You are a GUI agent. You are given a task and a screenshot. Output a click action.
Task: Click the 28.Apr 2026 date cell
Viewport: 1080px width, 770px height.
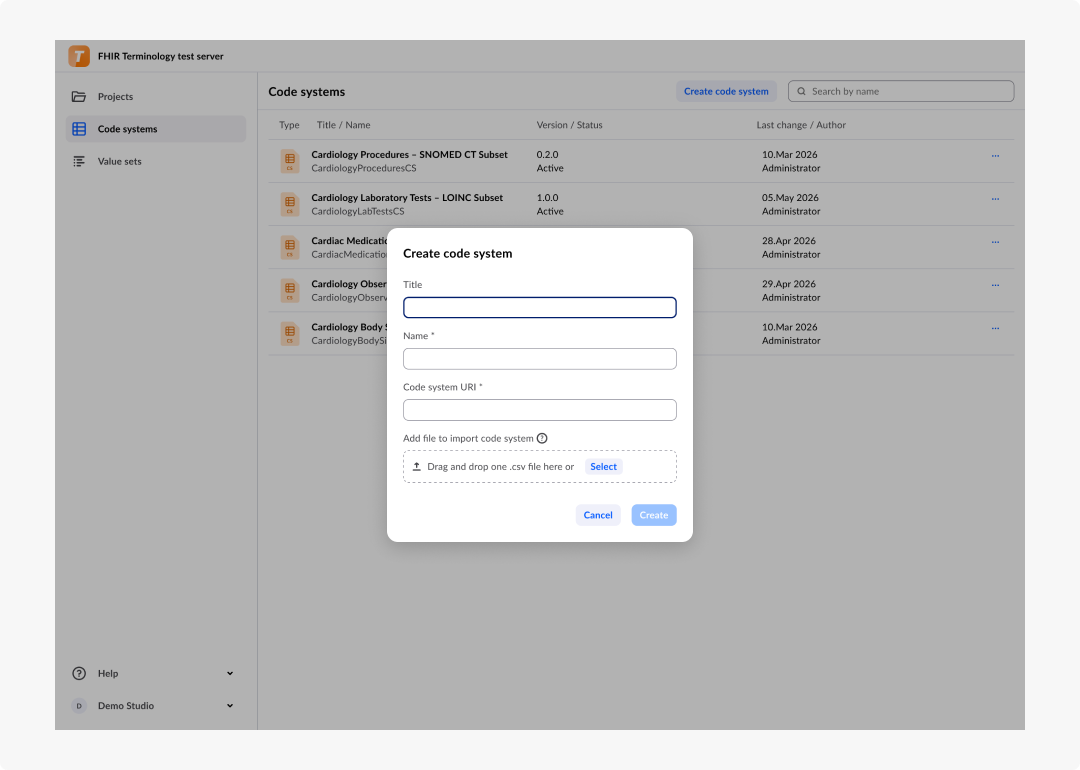[x=789, y=241]
